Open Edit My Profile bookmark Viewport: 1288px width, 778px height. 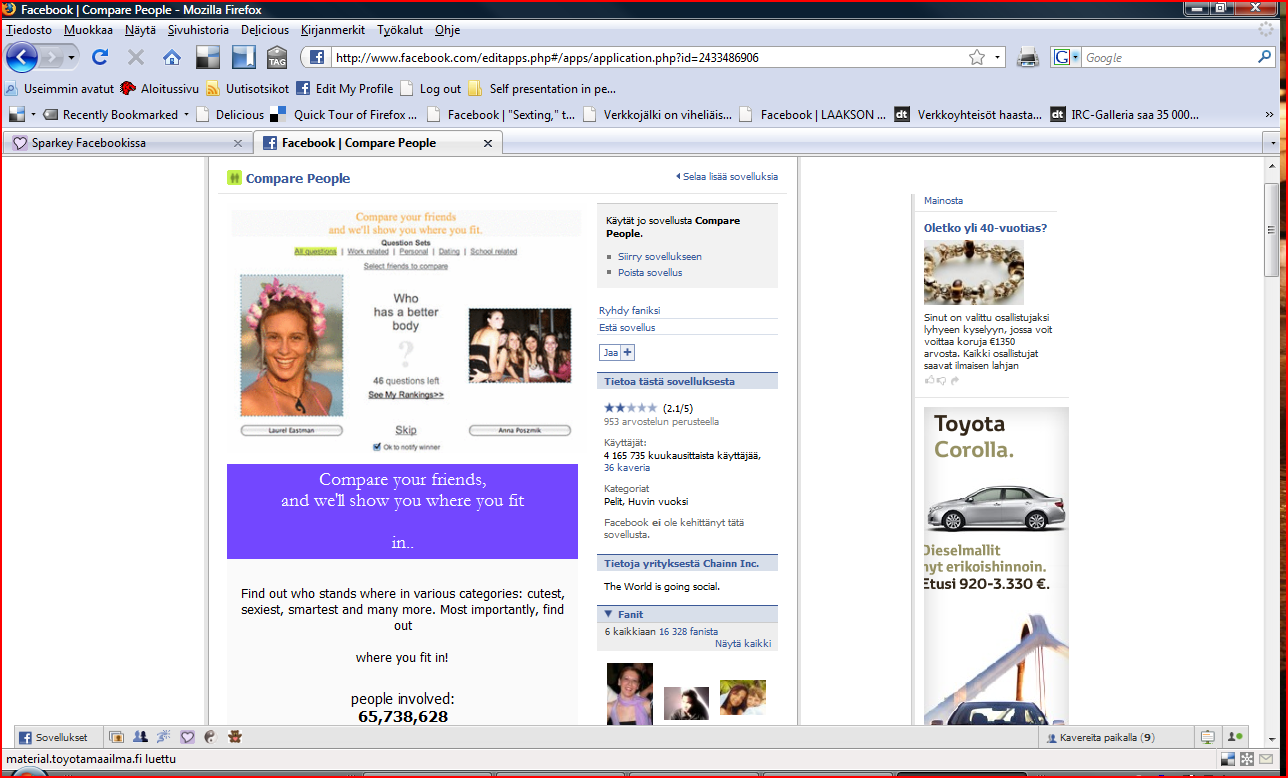(x=345, y=89)
